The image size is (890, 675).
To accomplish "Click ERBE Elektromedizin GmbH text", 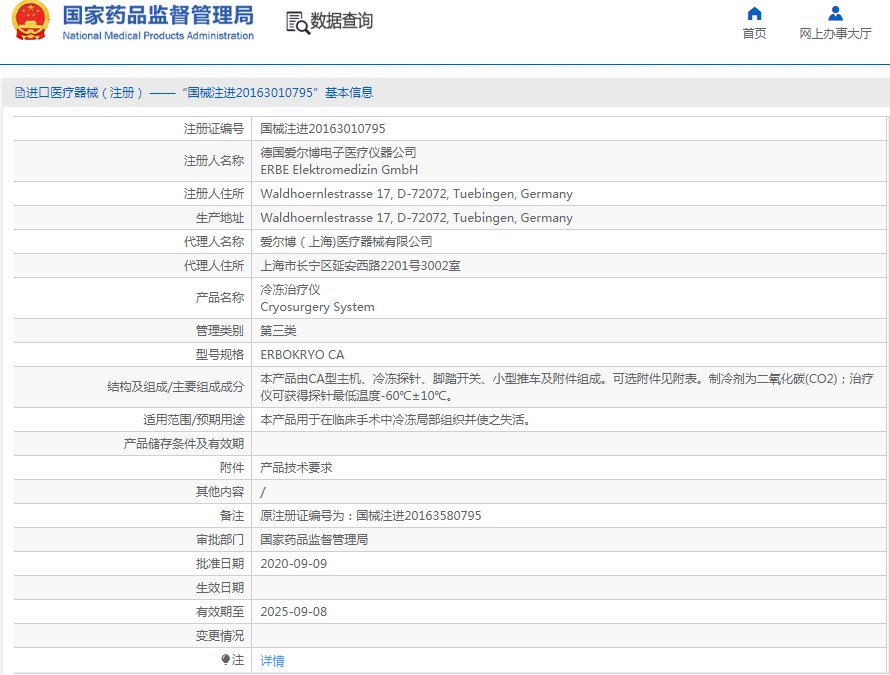I will pyautogui.click(x=339, y=170).
